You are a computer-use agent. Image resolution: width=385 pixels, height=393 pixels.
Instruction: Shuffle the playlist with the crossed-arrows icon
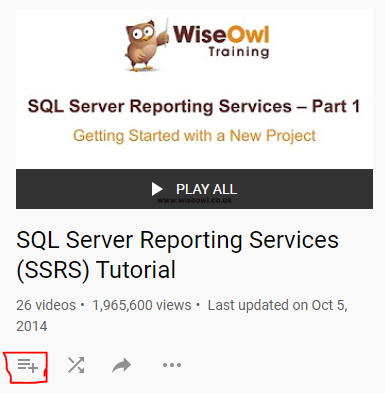[76, 365]
